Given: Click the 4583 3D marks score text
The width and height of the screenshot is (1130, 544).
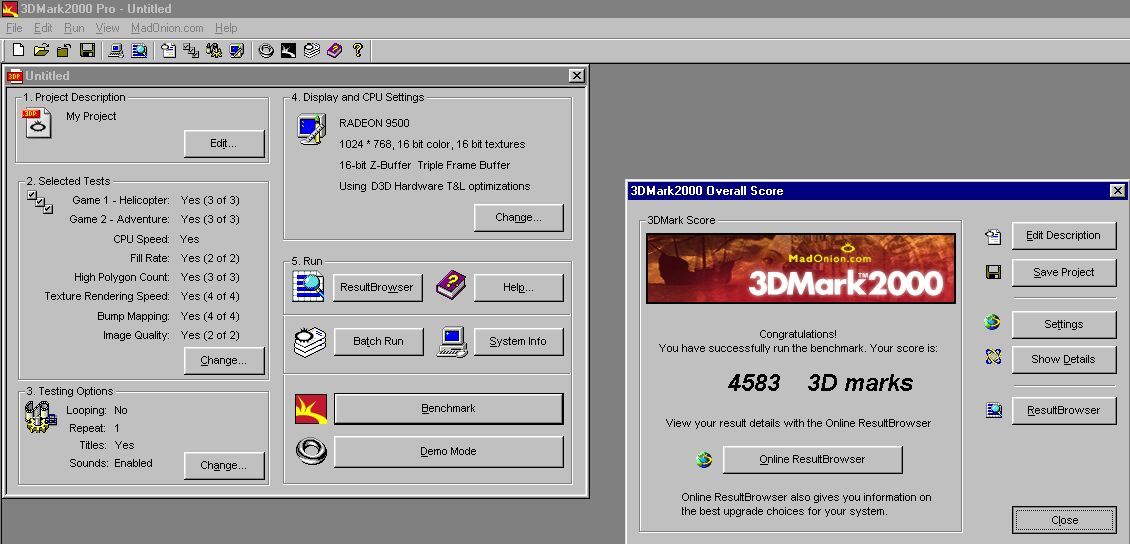Looking at the screenshot, I should [x=820, y=383].
